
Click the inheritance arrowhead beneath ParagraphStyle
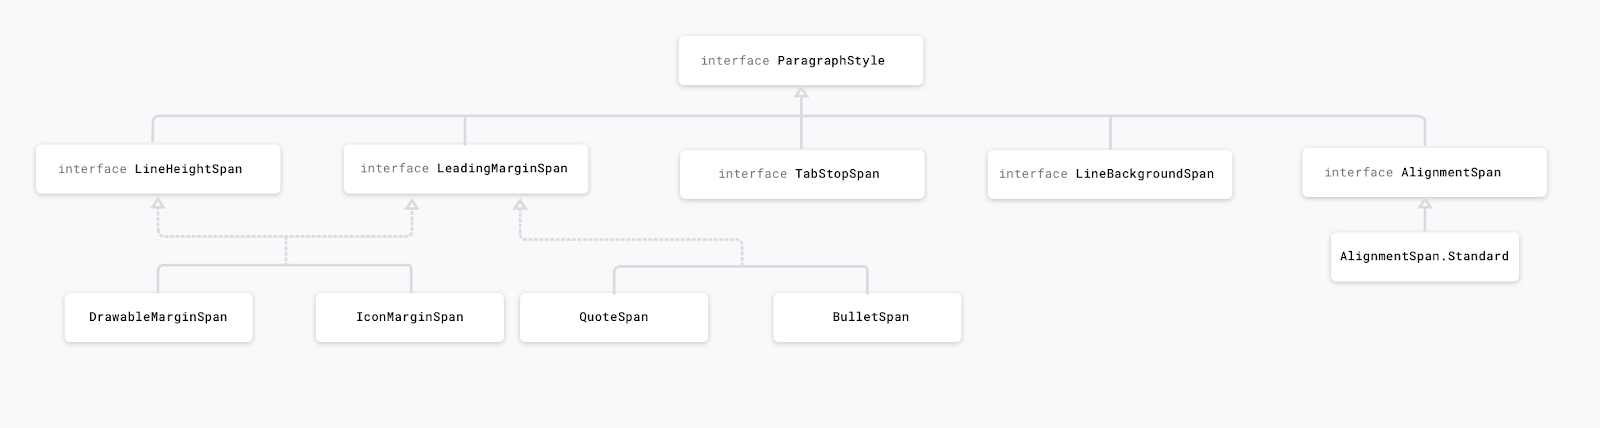(x=800, y=93)
